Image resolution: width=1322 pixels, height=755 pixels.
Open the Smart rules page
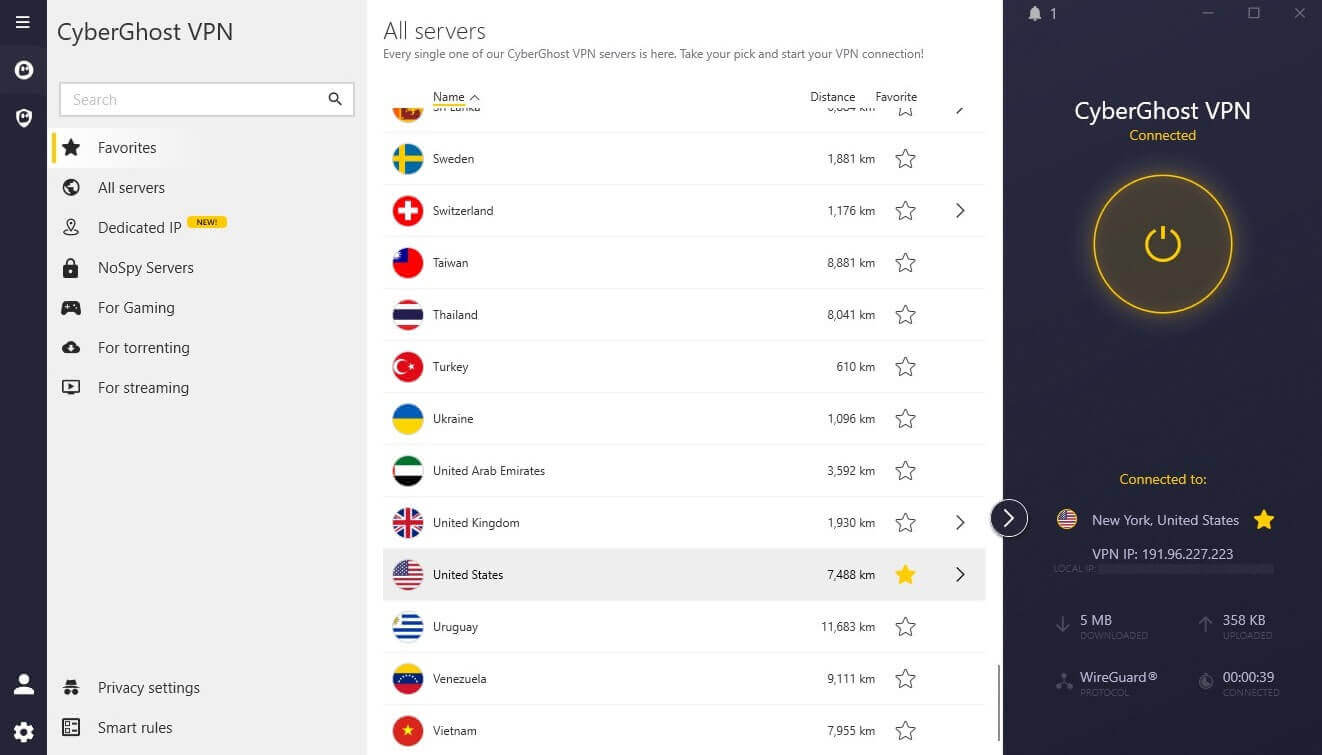[x=134, y=727]
